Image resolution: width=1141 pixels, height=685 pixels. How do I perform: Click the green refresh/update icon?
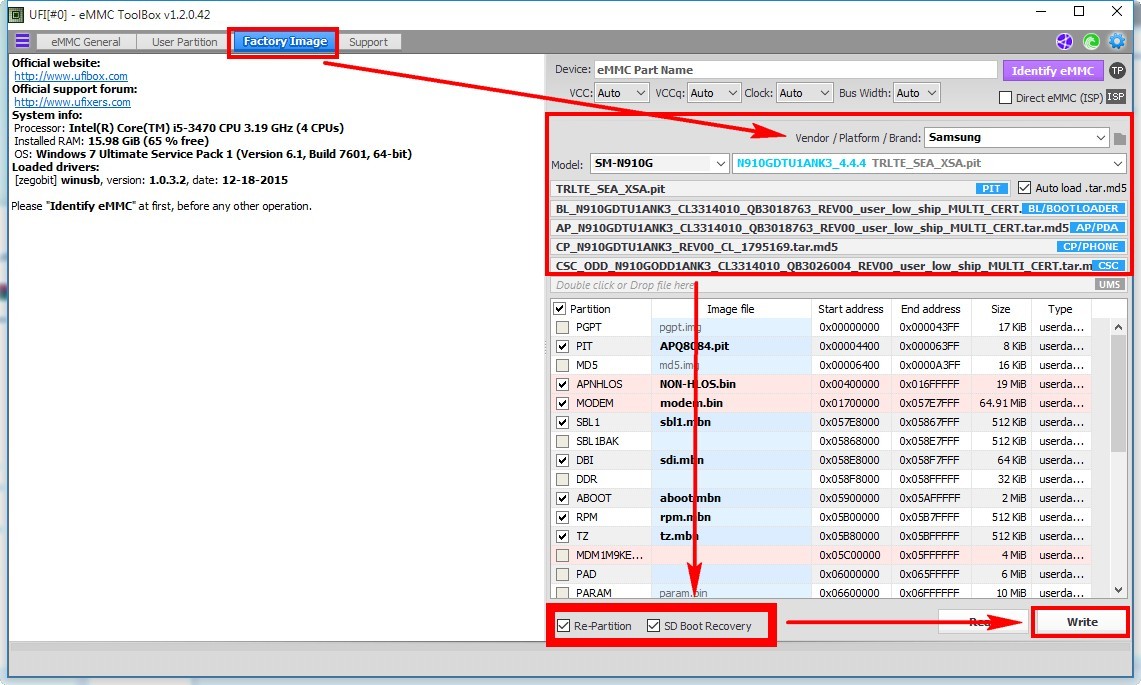point(1091,41)
